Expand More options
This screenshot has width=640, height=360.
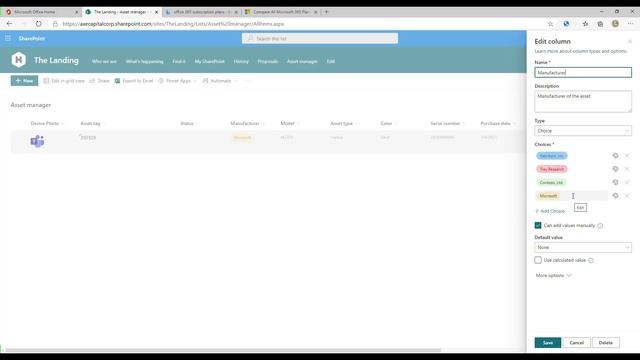pyautogui.click(x=553, y=276)
